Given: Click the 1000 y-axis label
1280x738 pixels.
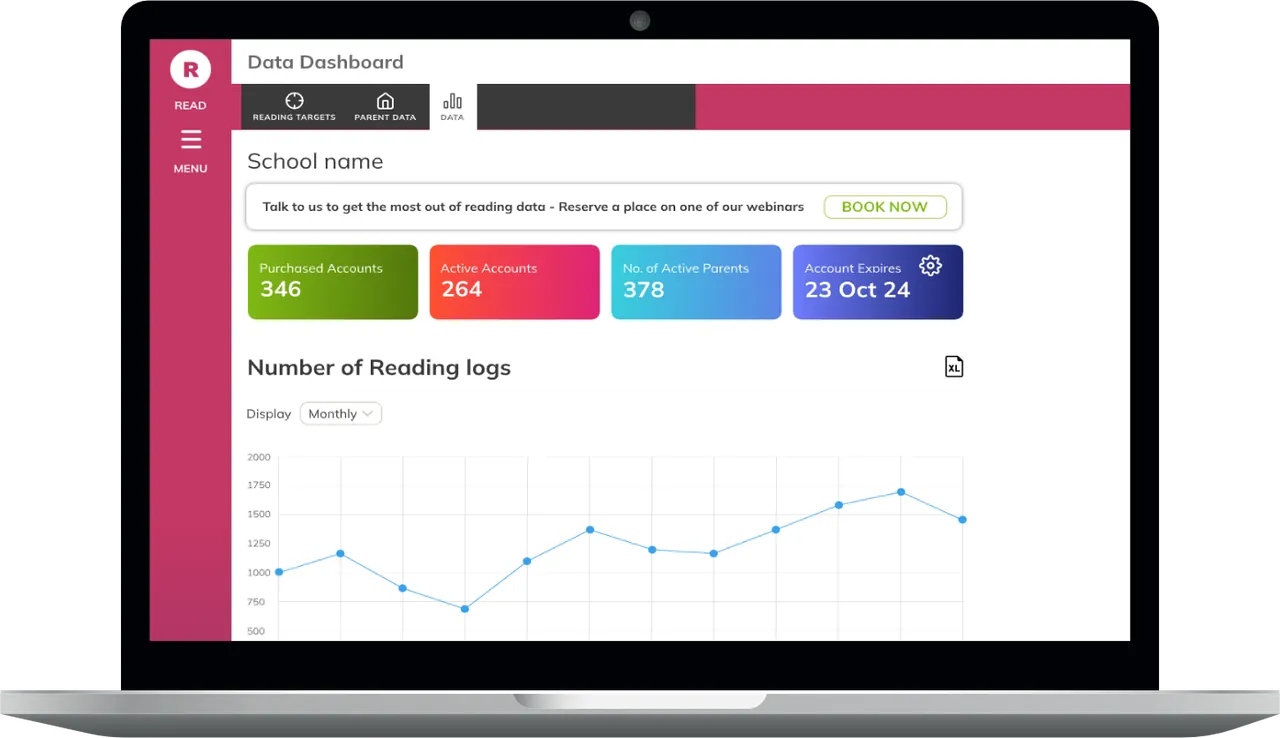Looking at the screenshot, I should [x=259, y=573].
